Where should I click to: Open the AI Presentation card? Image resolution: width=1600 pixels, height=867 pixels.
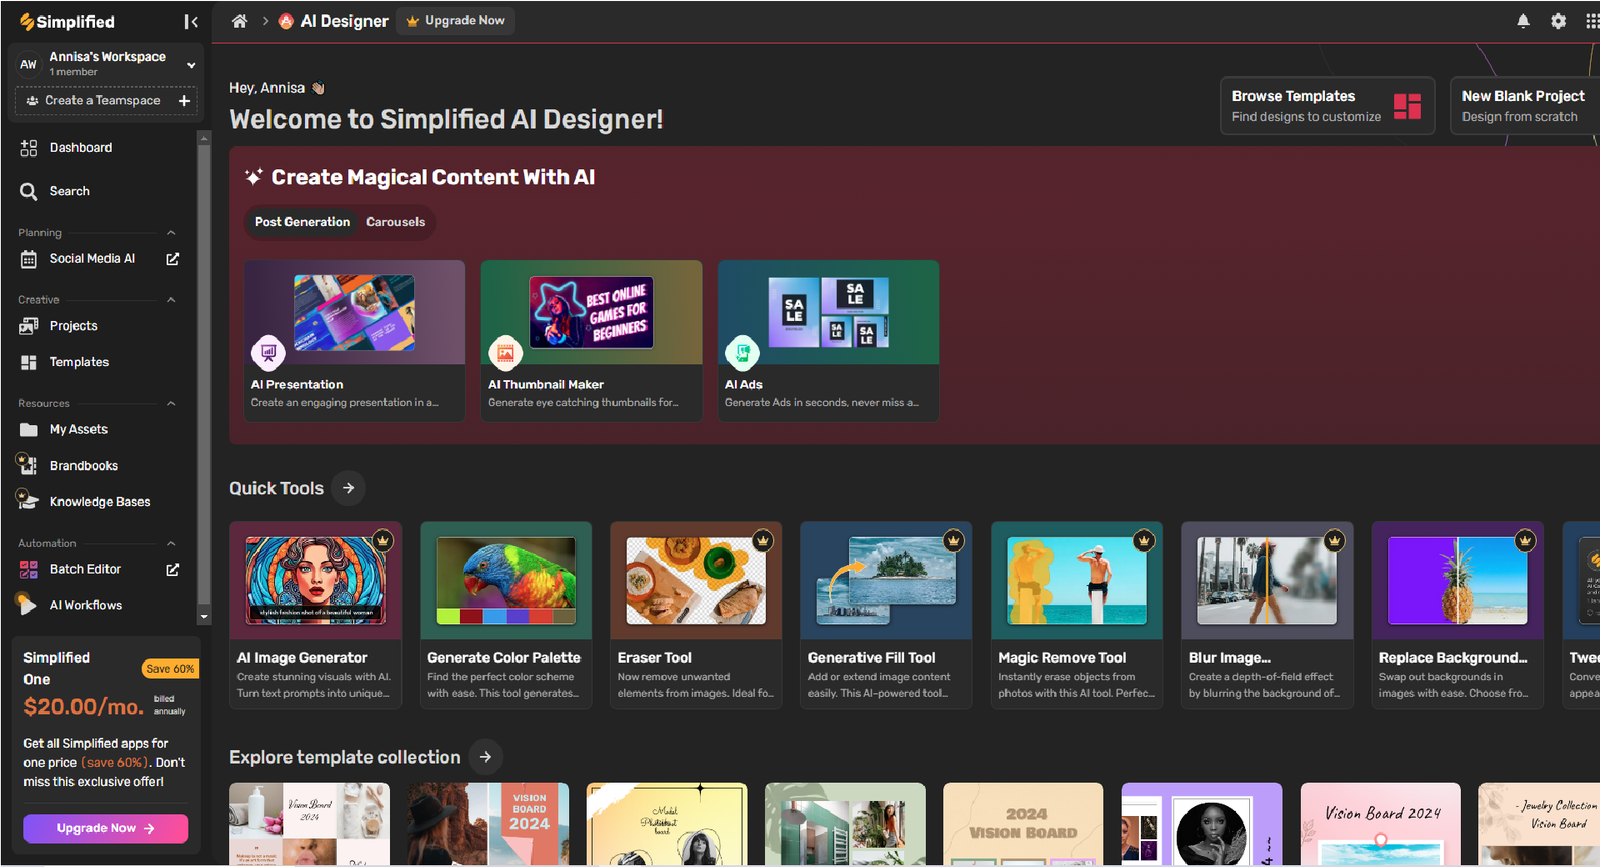tap(354, 341)
